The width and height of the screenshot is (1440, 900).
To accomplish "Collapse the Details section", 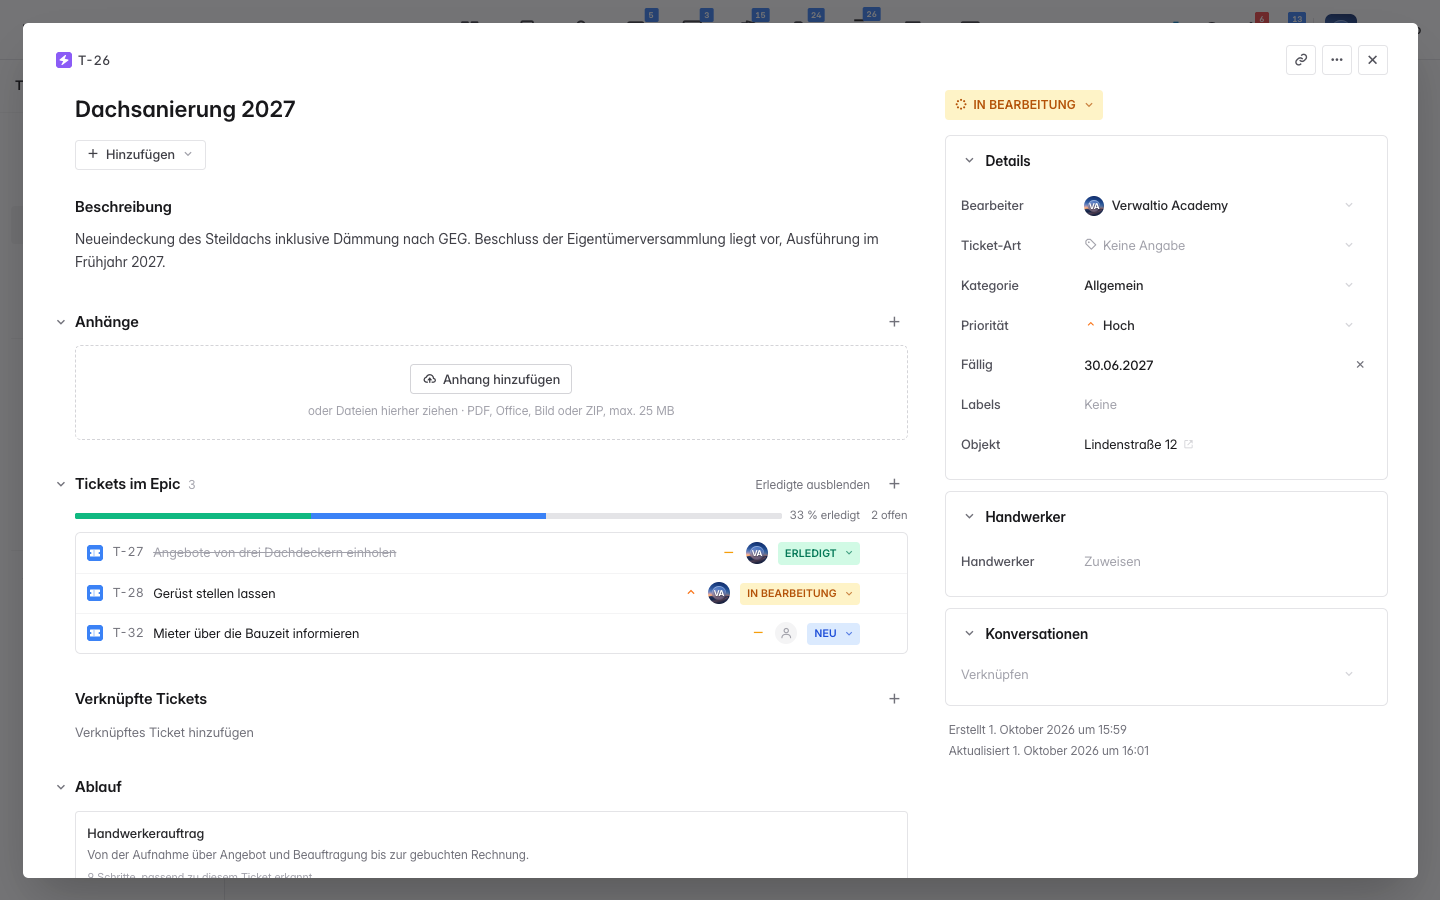I will [969, 161].
